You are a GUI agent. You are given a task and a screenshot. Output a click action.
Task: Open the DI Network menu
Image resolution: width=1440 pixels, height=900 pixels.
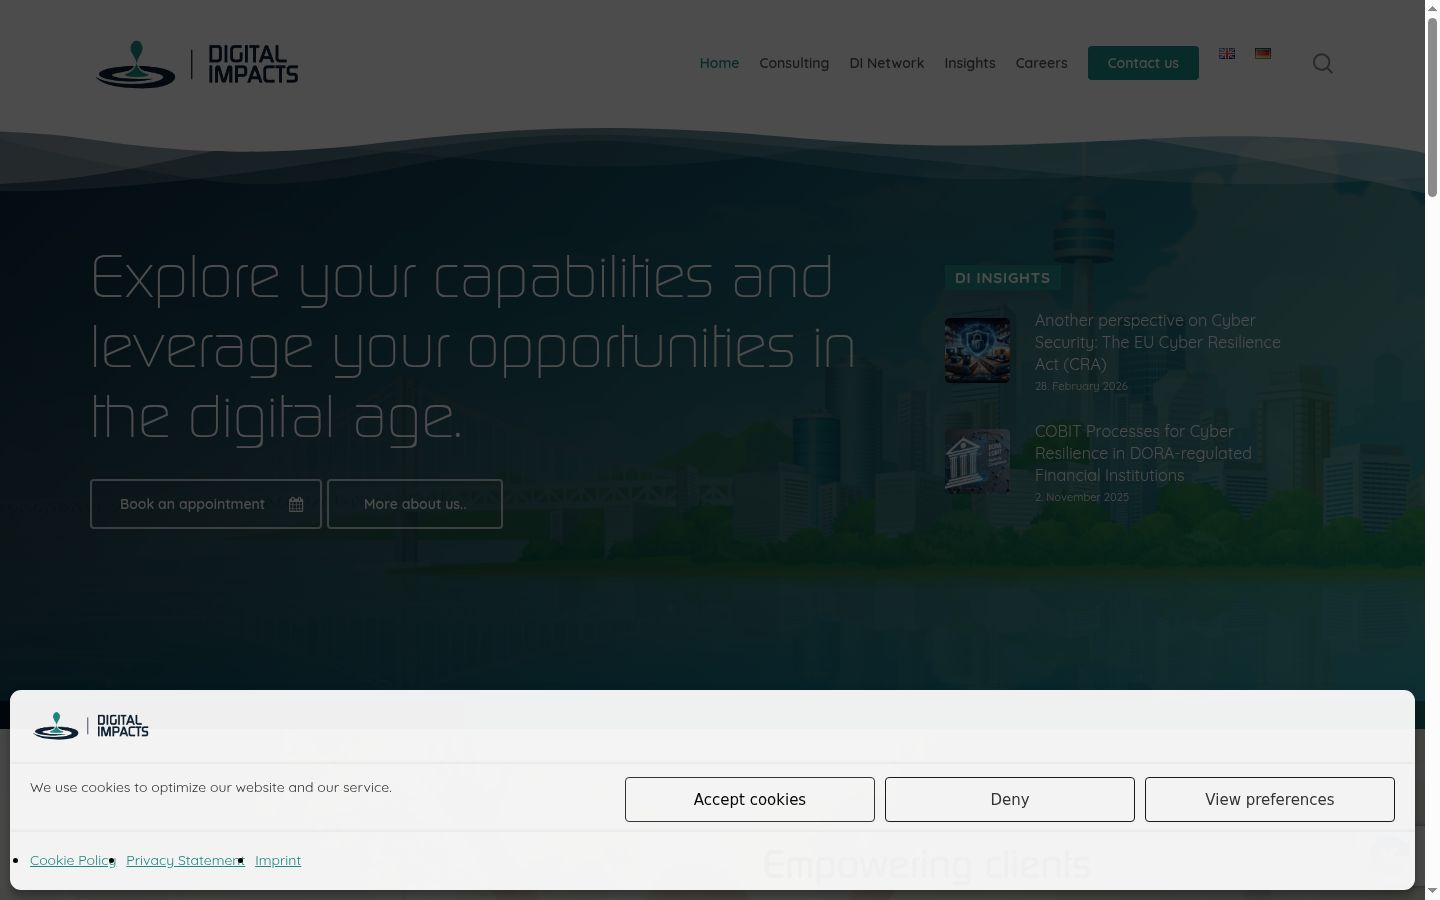click(x=887, y=63)
